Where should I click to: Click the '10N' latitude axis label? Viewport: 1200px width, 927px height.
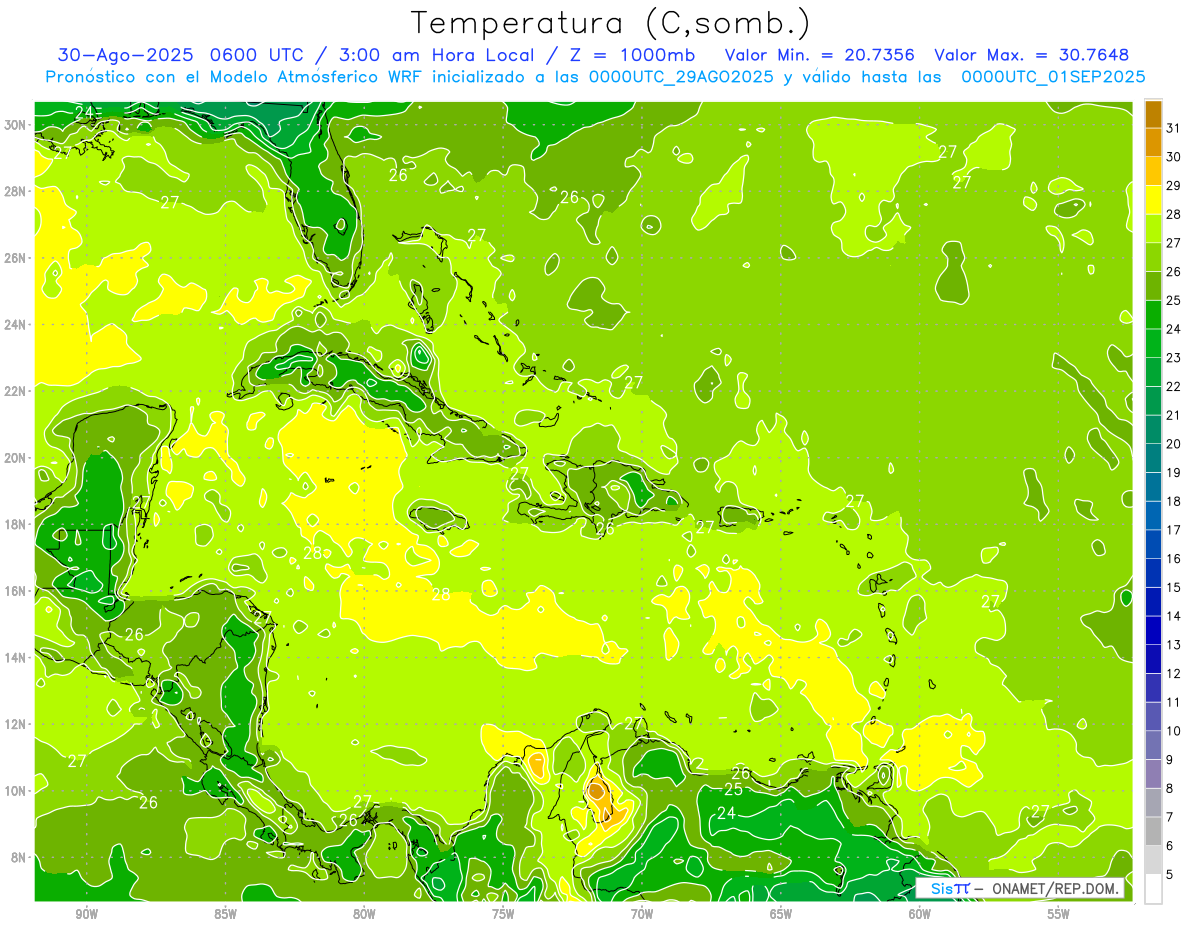point(17,790)
